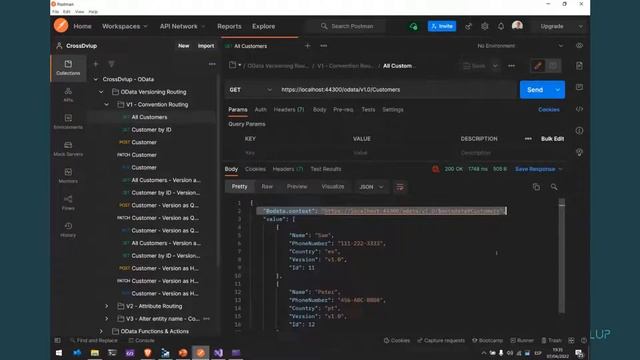Image resolution: width=640 pixels, height=360 pixels.
Task: Click the New button in the workspace header
Action: click(184, 46)
